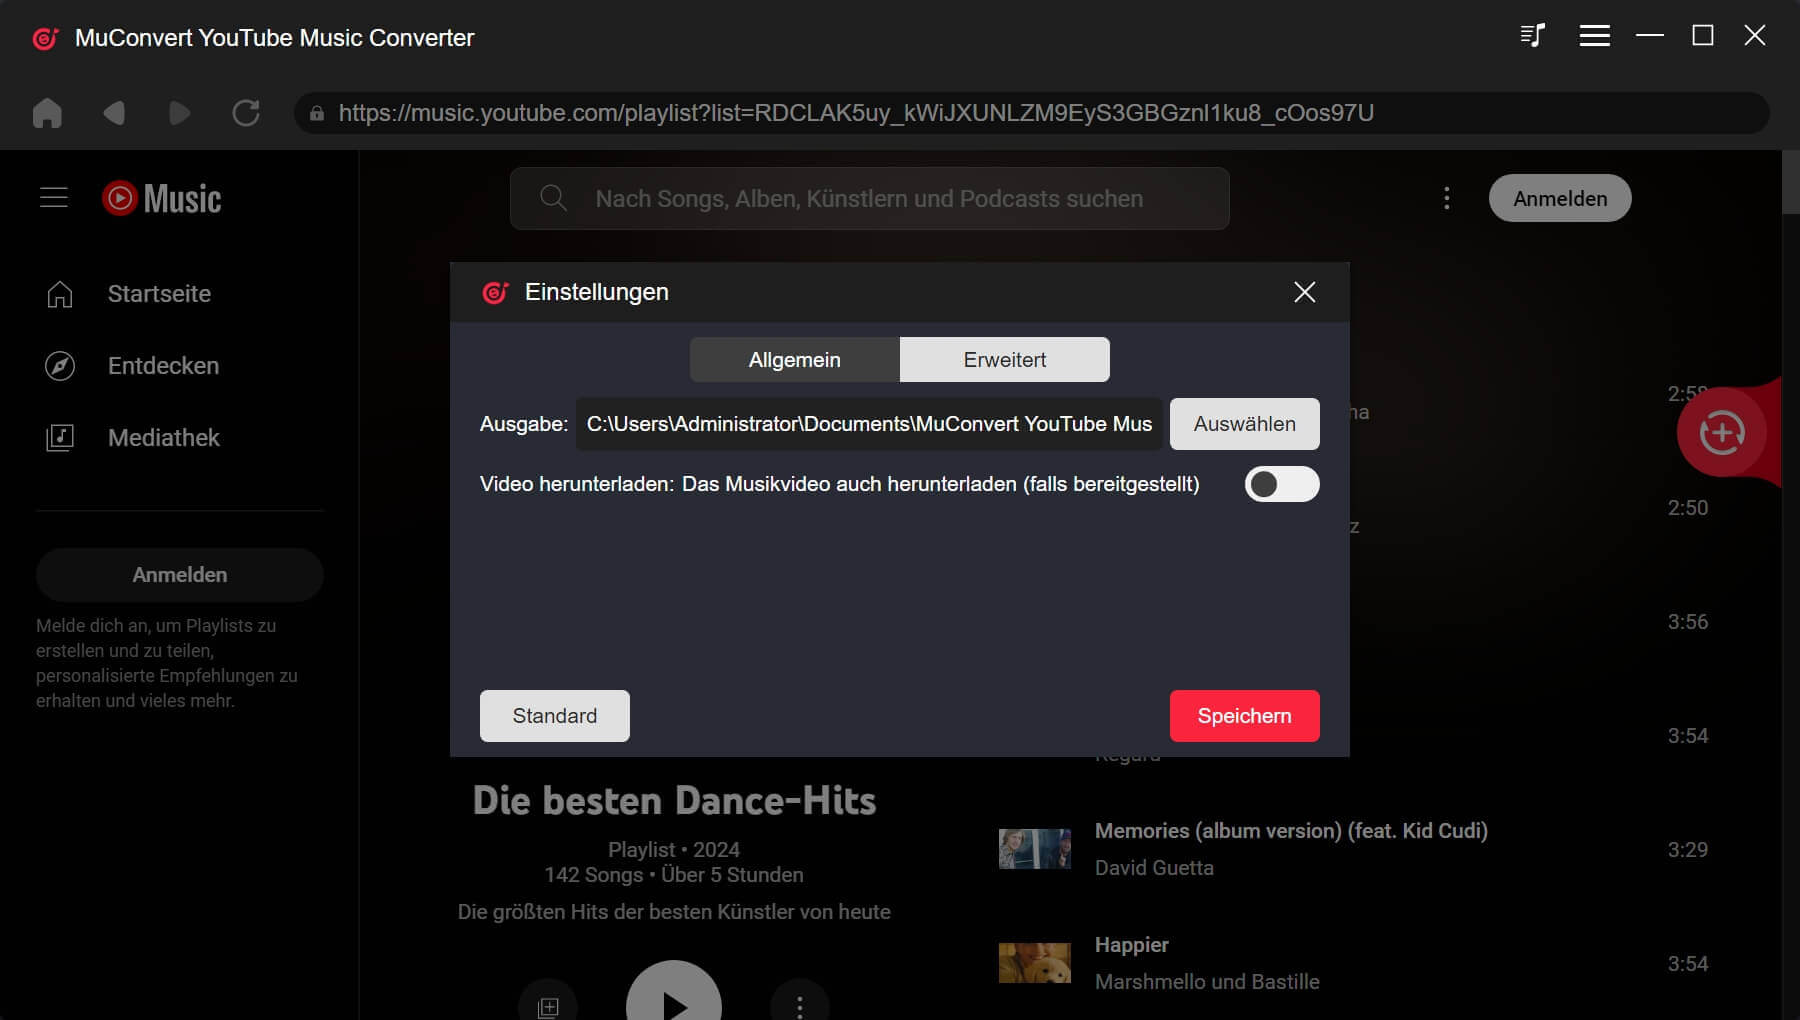
Task: Open playlist three-dot options below title
Action: [799, 1006]
